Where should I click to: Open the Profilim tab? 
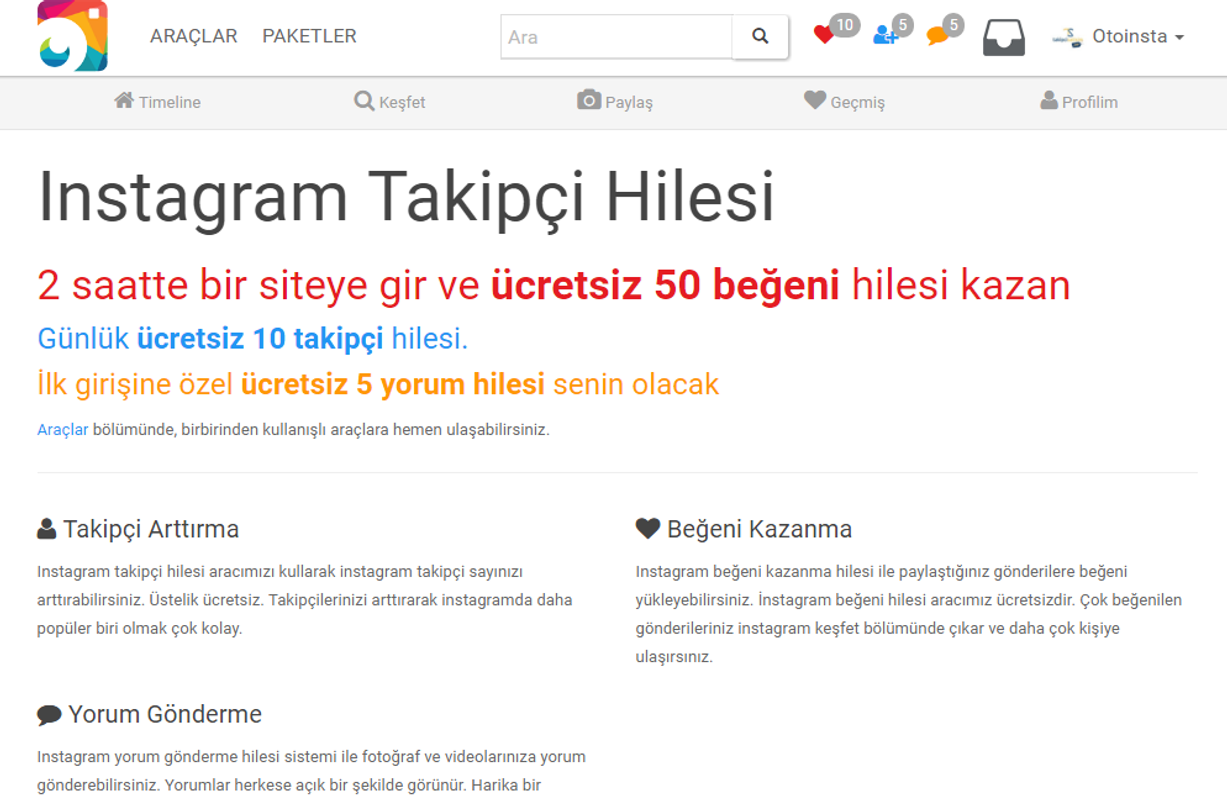click(1079, 102)
